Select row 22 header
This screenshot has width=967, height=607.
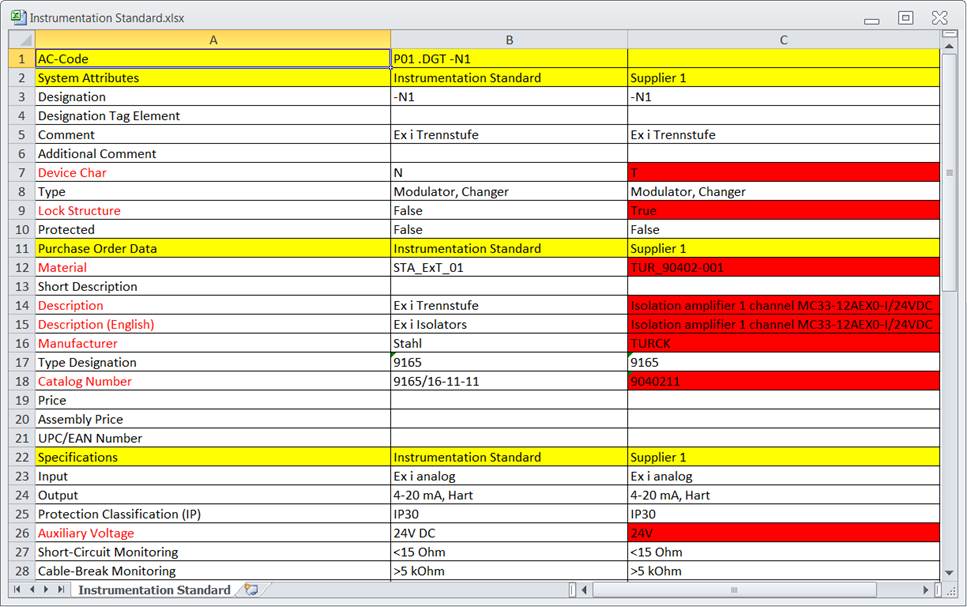coord(22,457)
